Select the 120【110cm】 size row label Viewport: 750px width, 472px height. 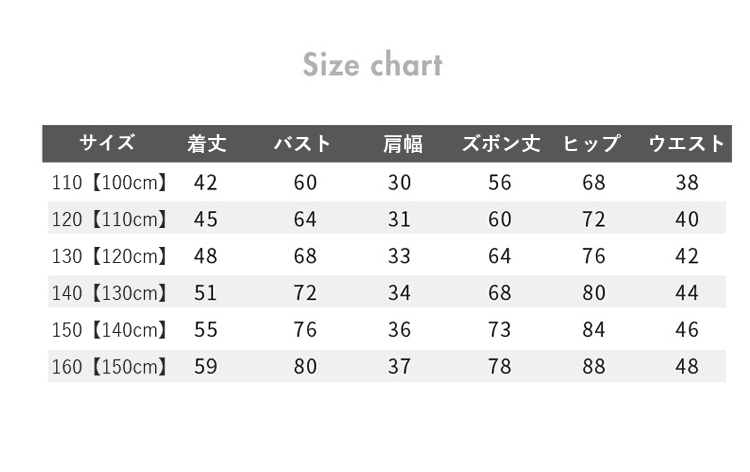109,220
